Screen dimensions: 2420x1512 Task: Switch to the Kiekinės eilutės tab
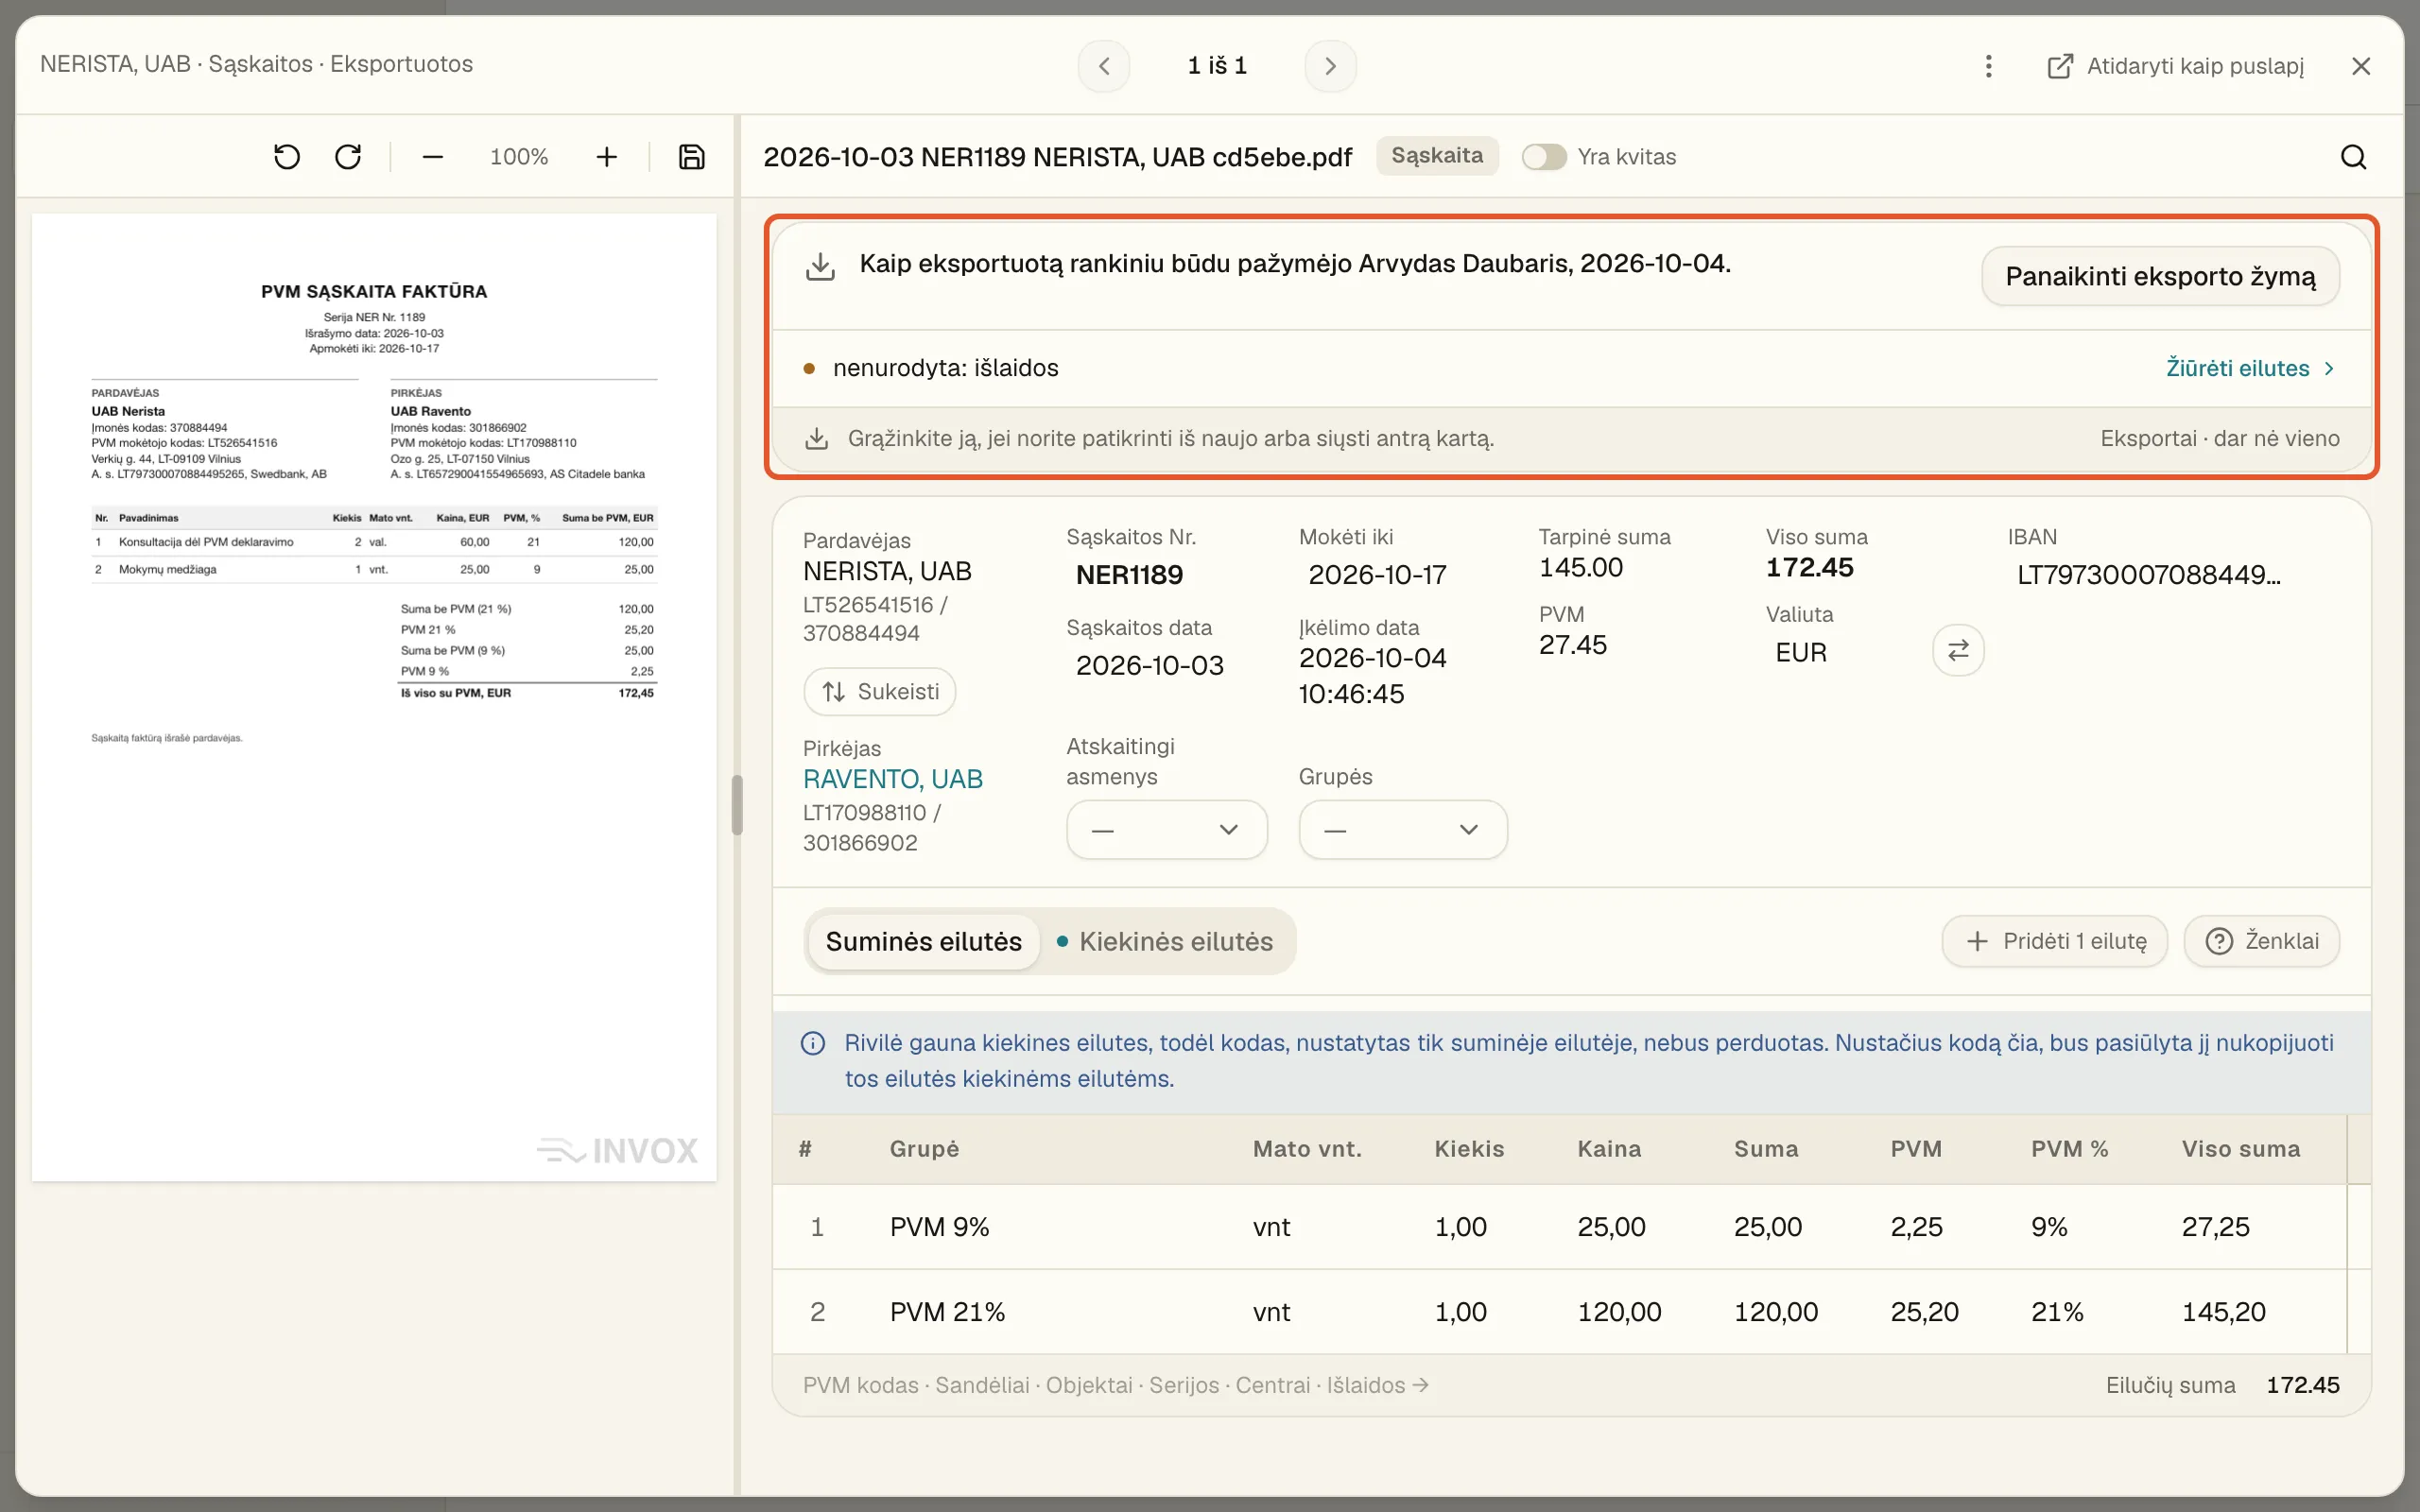[1165, 941]
